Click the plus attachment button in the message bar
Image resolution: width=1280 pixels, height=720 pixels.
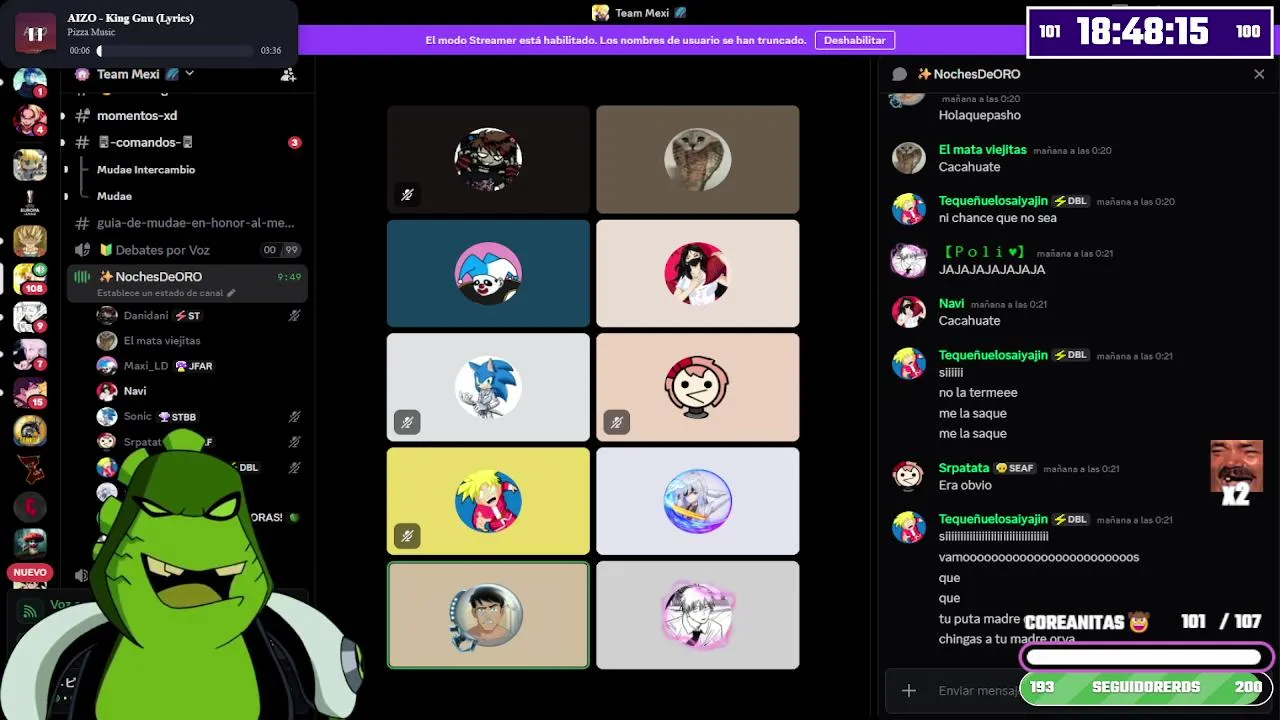[909, 690]
